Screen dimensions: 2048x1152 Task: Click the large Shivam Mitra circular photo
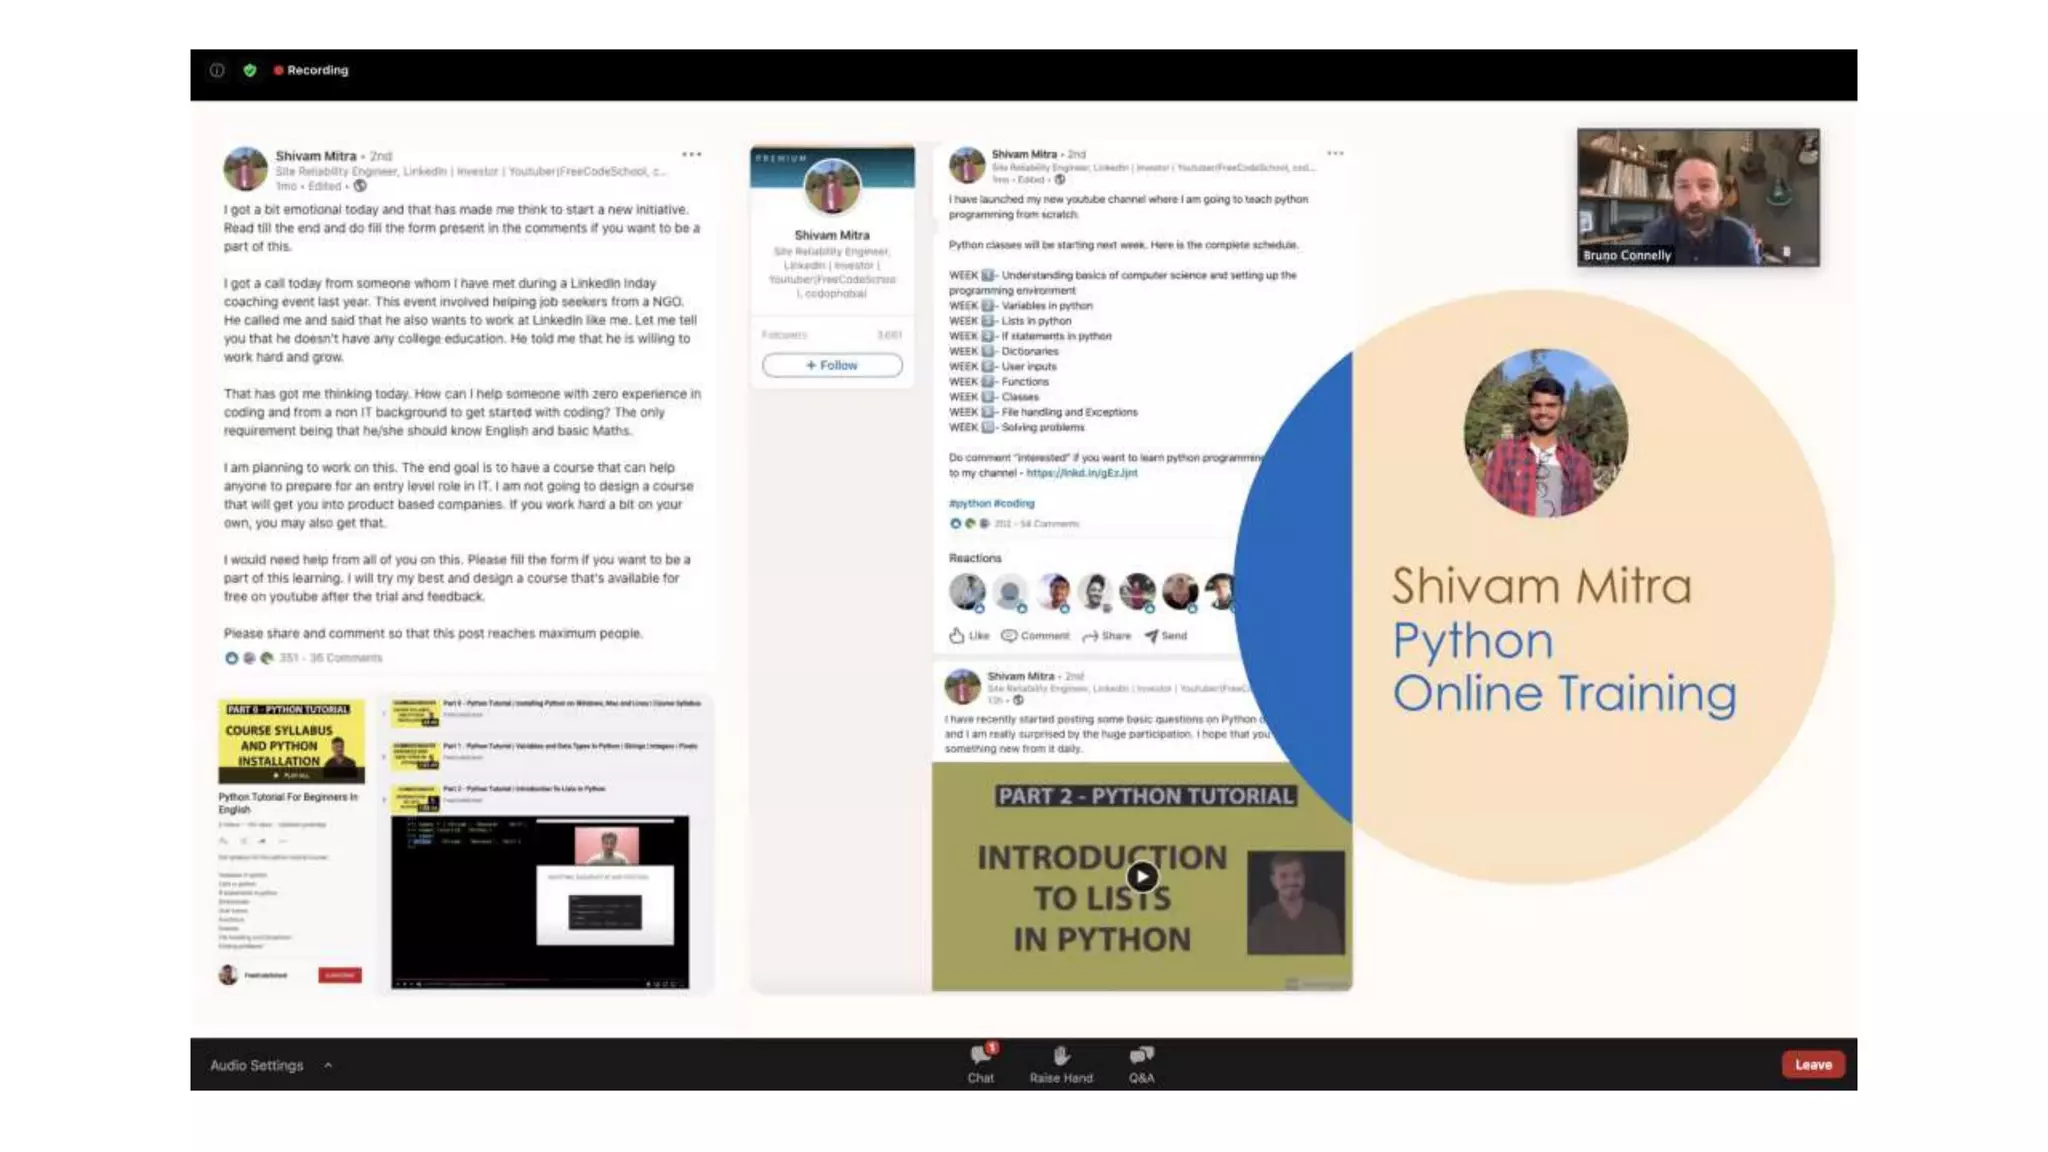(x=1545, y=432)
